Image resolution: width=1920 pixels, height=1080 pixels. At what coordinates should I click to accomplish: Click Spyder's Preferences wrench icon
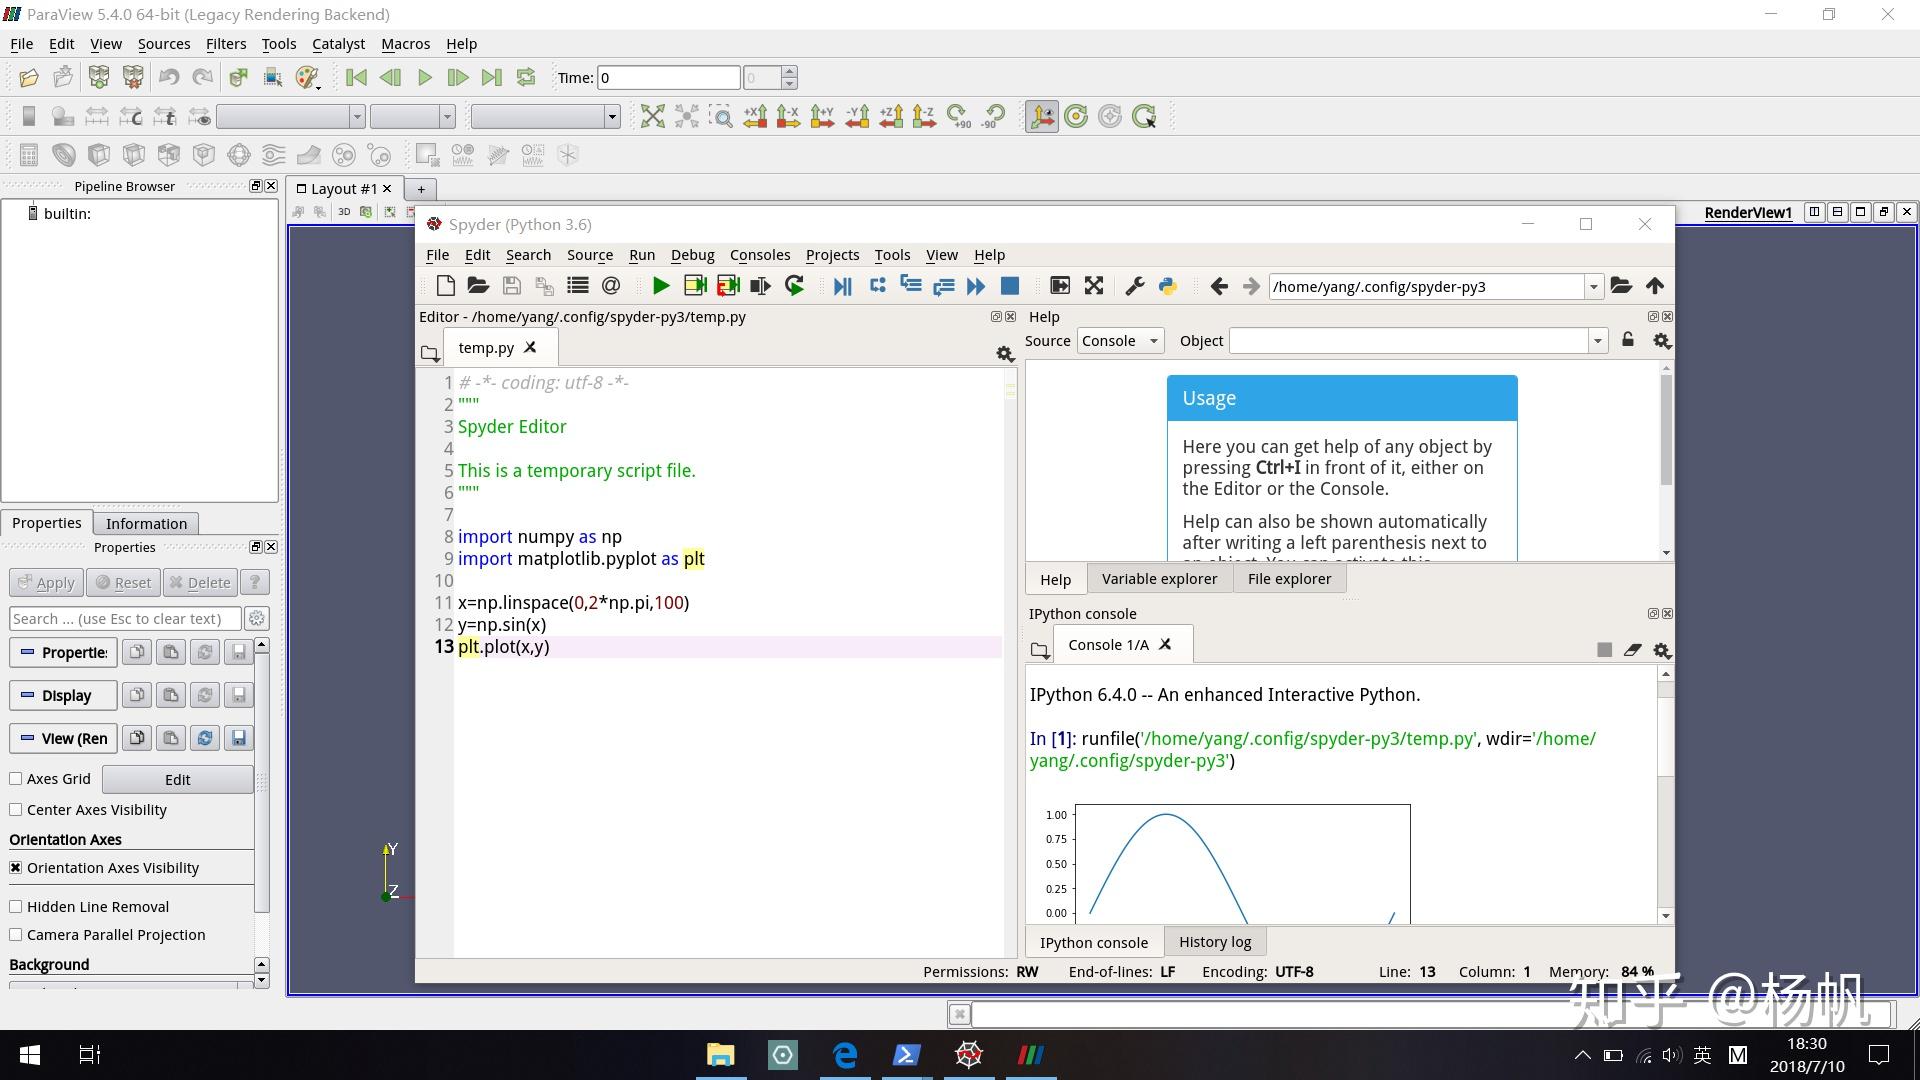click(x=1134, y=286)
